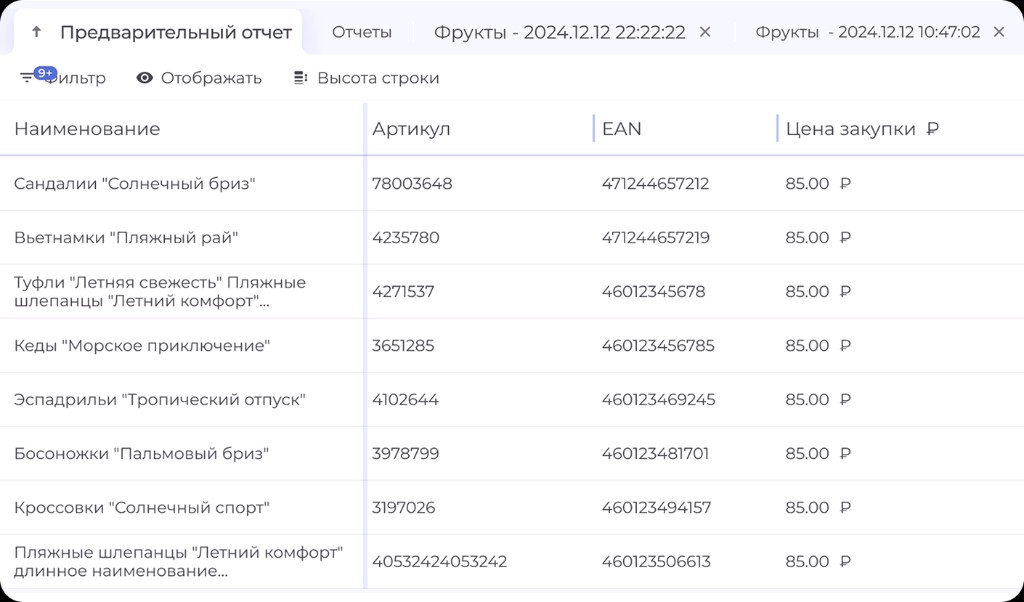Sort by the Наименование column header
The image size is (1024, 602).
pos(87,129)
